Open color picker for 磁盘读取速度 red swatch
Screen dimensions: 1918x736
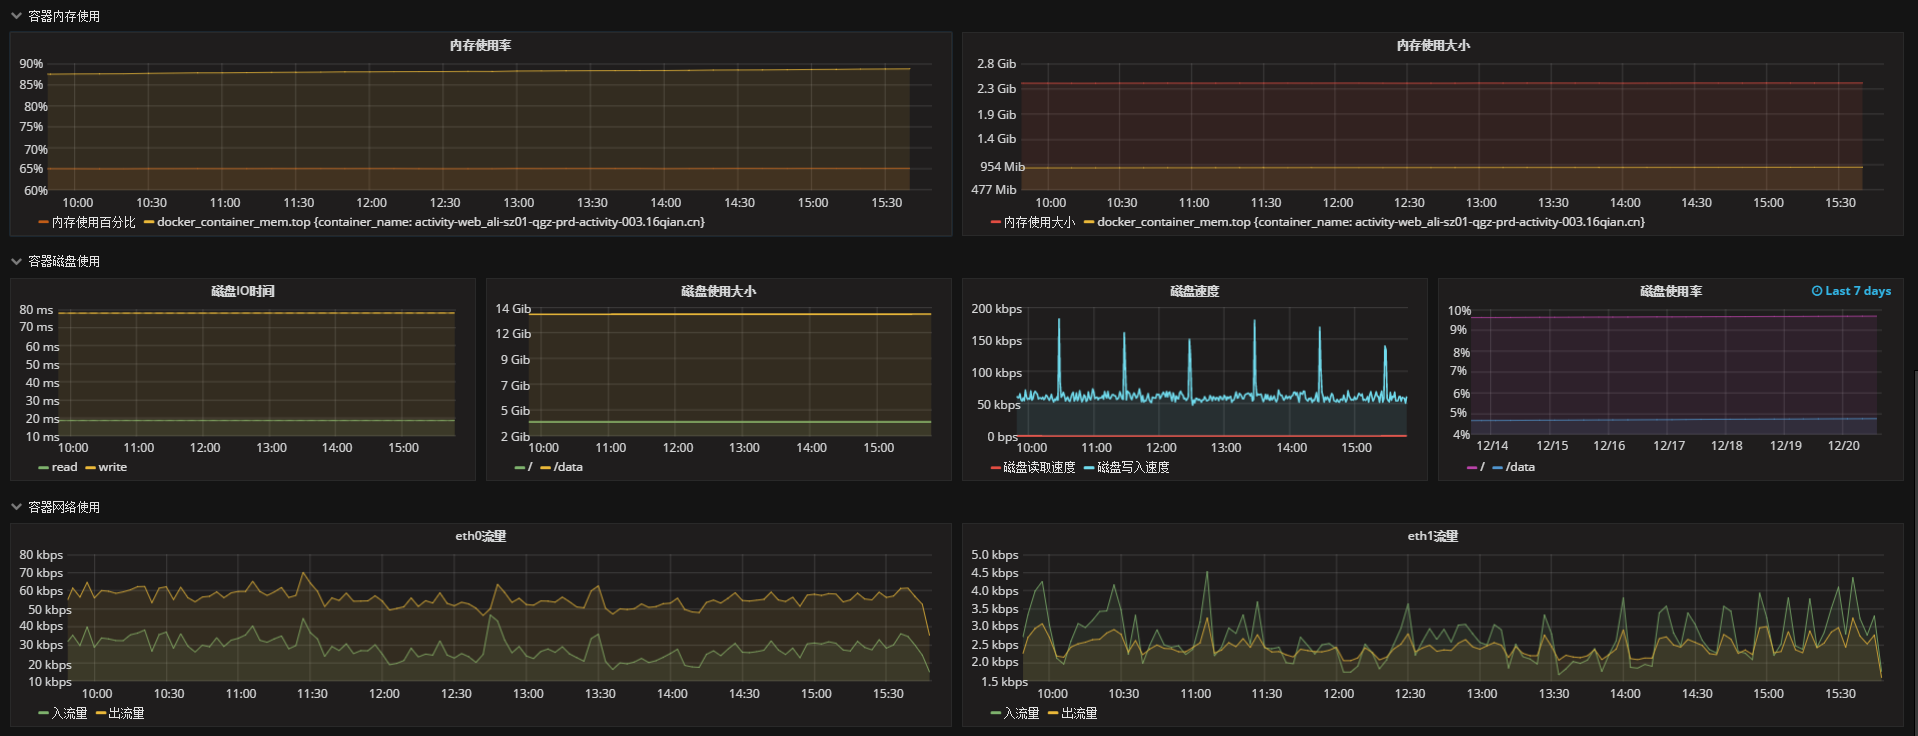[995, 468]
